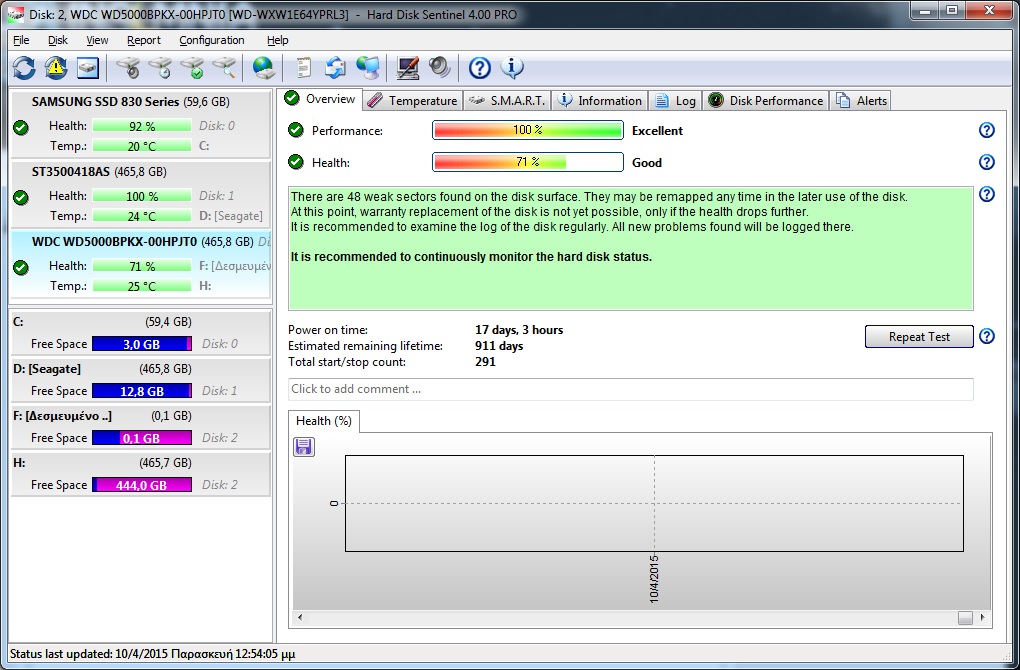This screenshot has width=1020, height=670.
Task: Click the help icon beside the Health Good row
Action: pyautogui.click(x=987, y=162)
